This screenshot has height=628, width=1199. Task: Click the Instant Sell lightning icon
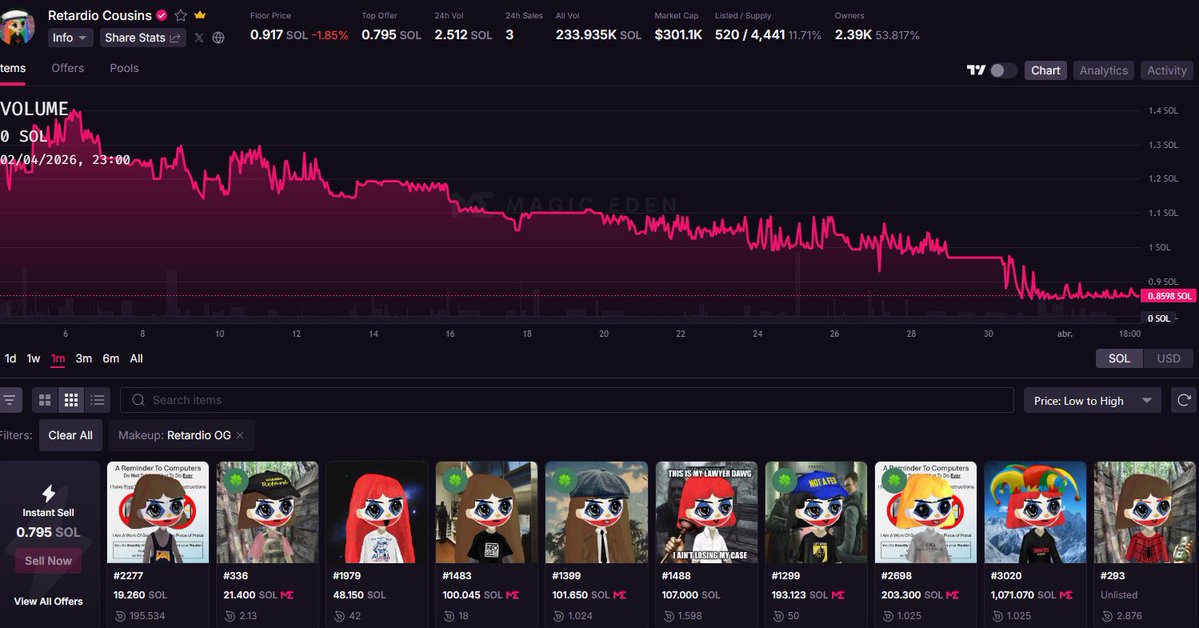click(48, 493)
